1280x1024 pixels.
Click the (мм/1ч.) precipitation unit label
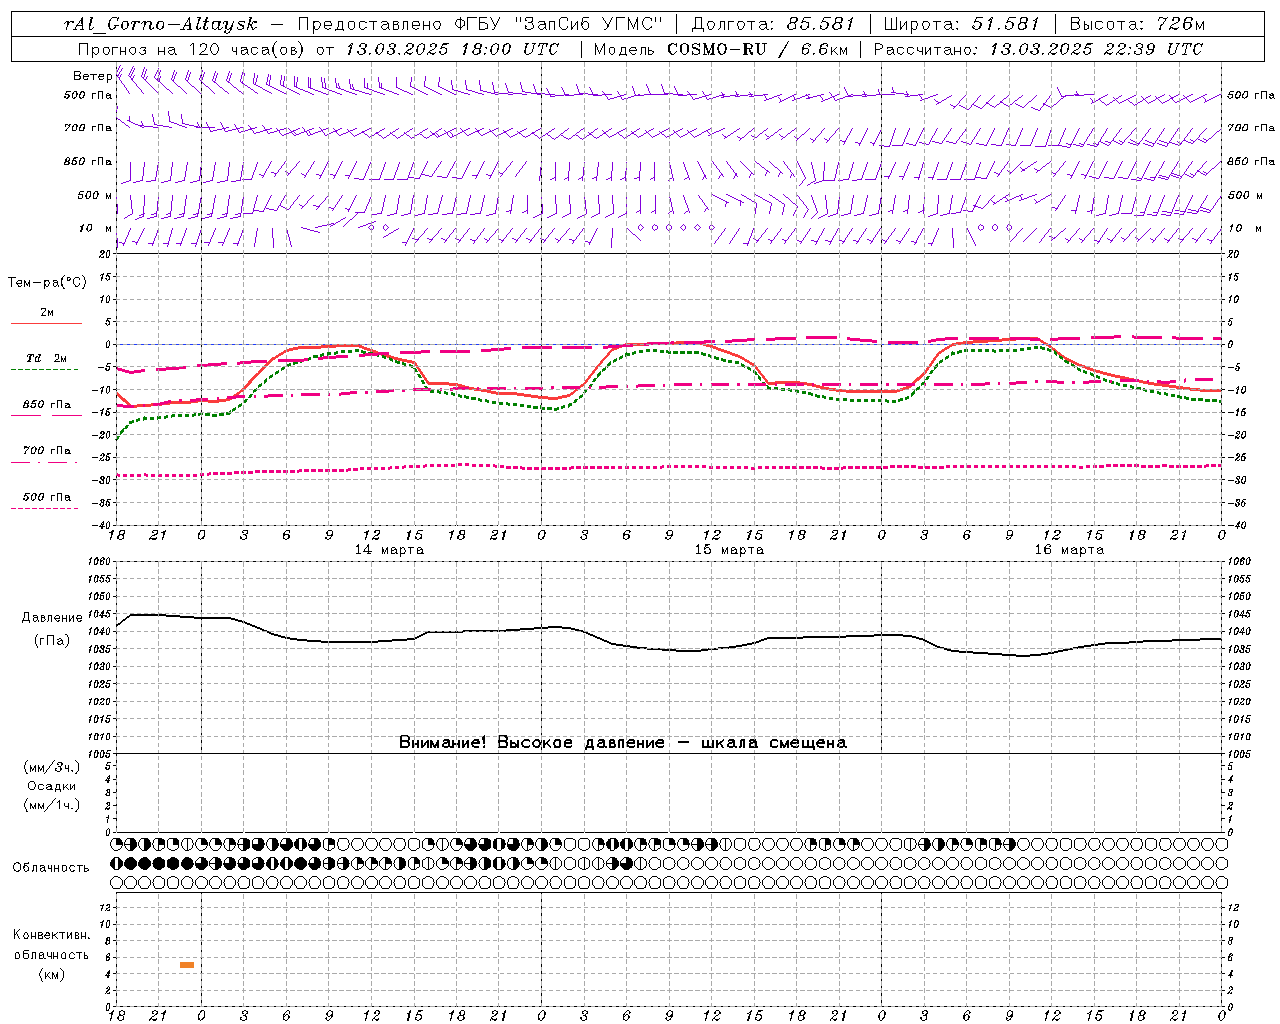[52, 805]
